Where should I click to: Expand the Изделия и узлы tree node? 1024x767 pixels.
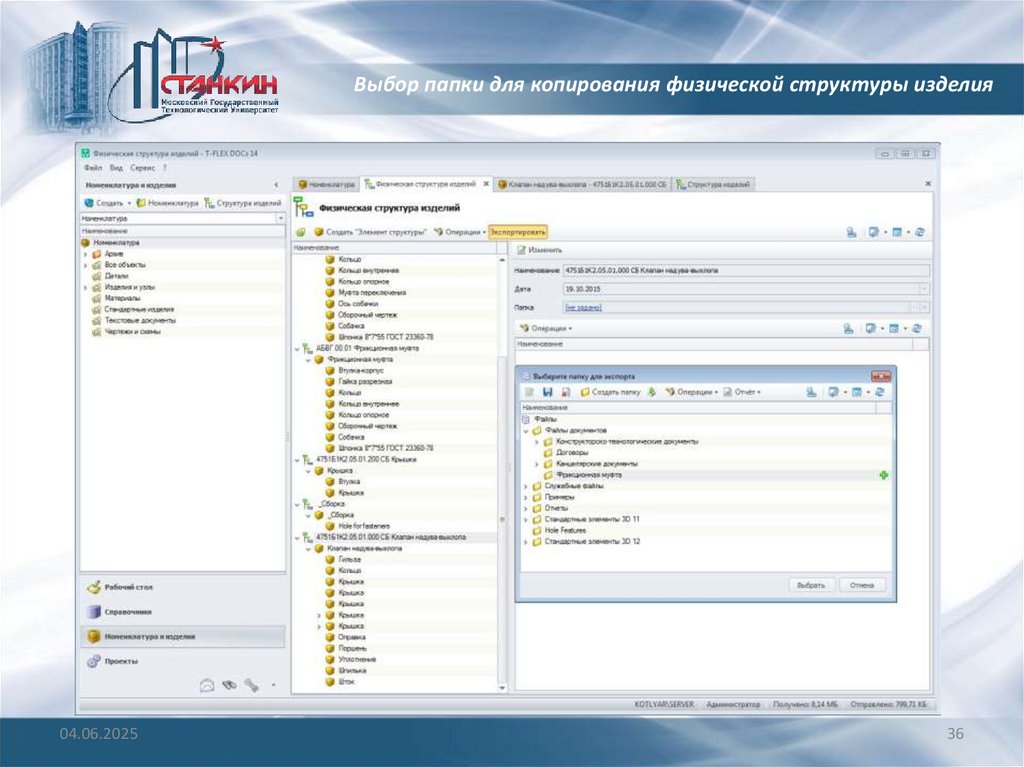[85, 287]
